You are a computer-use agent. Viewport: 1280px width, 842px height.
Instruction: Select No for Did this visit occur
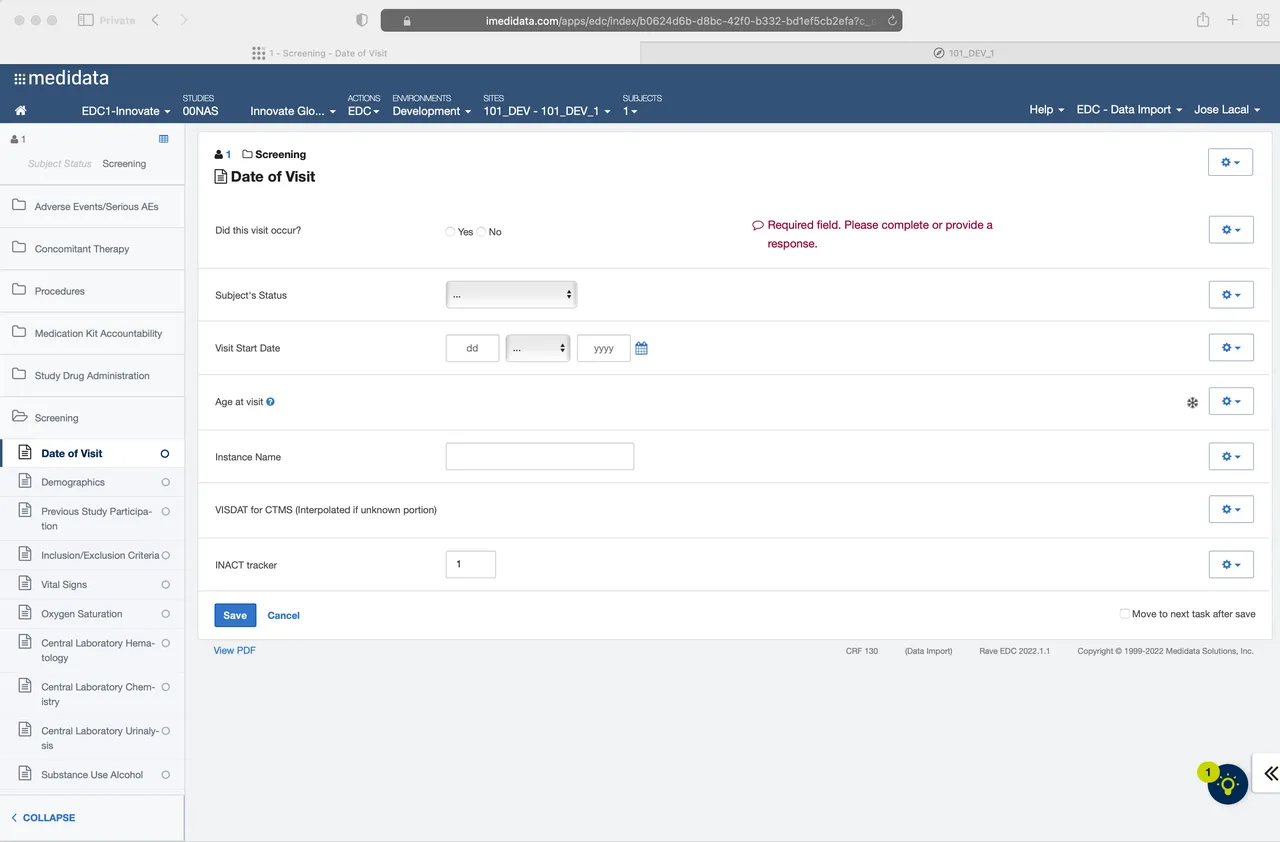click(481, 231)
